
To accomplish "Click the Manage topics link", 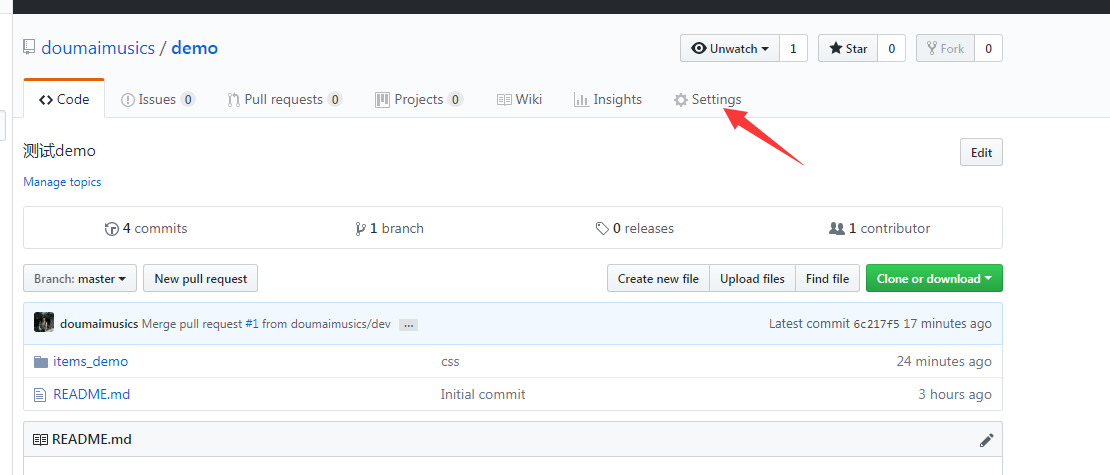I will tap(62, 182).
